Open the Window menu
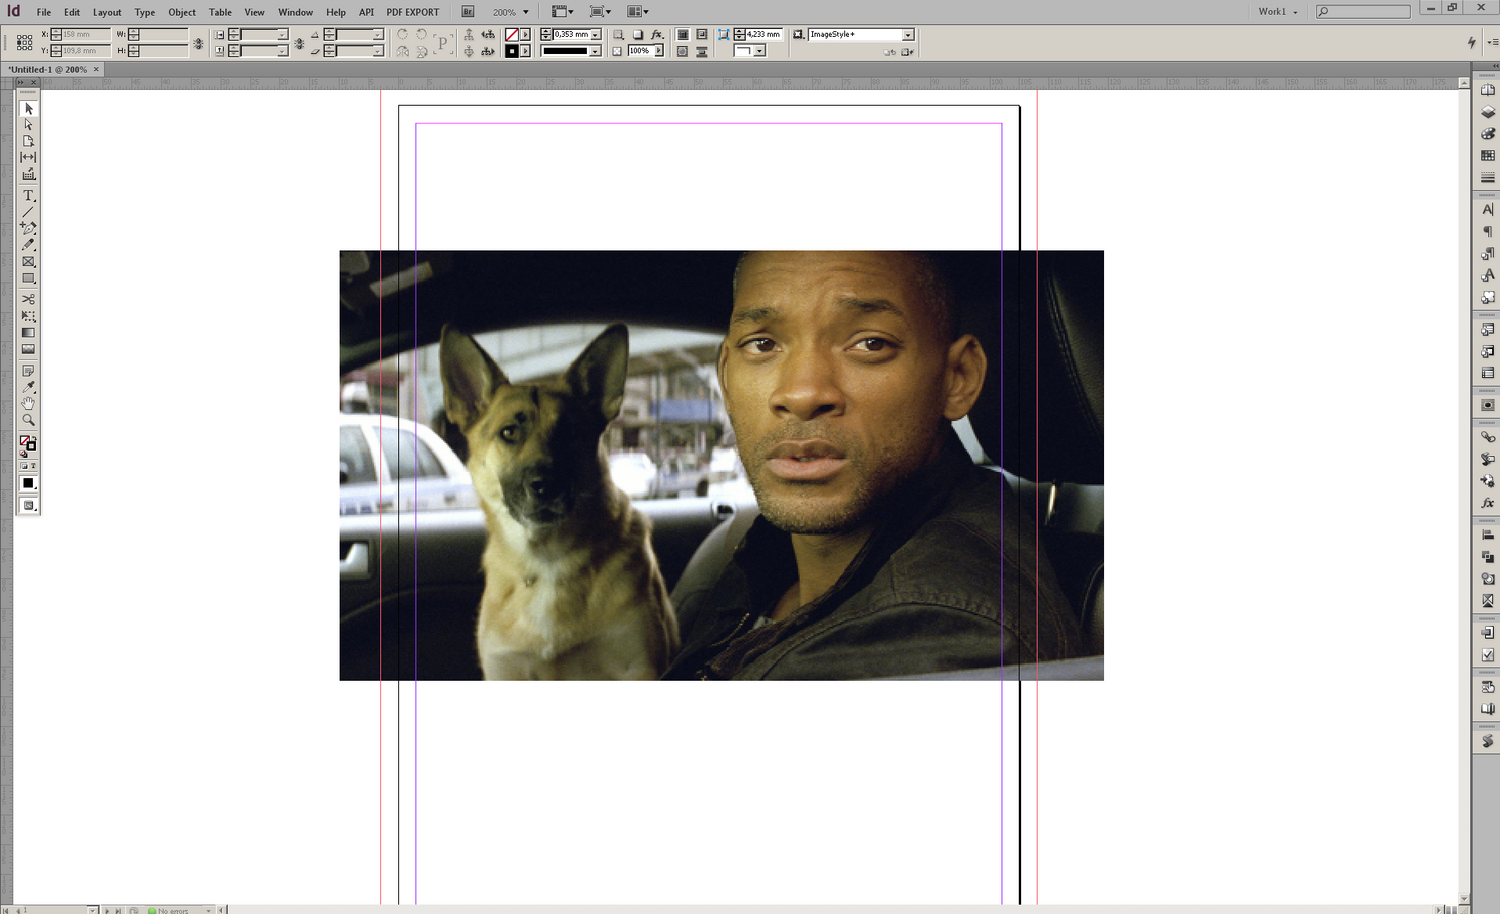The width and height of the screenshot is (1500, 914). 295,12
